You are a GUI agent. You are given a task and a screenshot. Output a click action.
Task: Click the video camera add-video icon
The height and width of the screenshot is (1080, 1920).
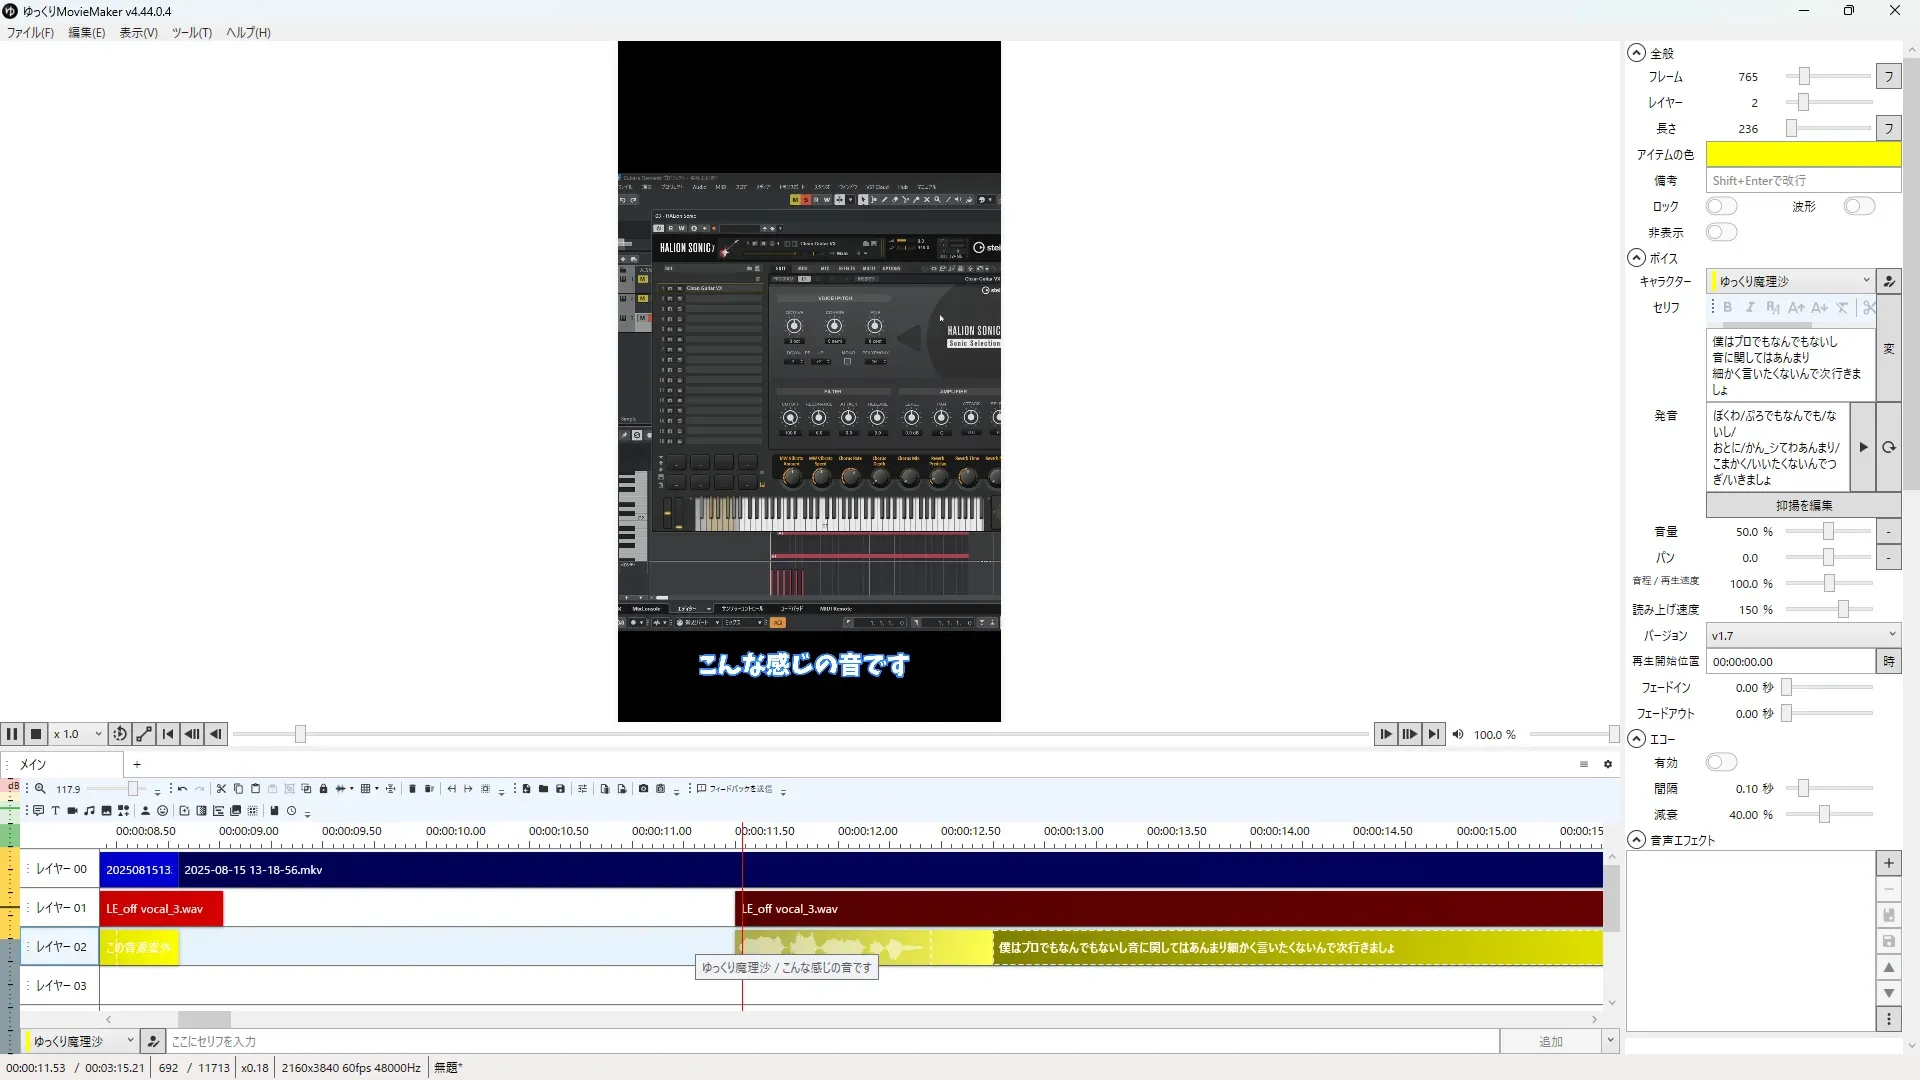coord(72,811)
